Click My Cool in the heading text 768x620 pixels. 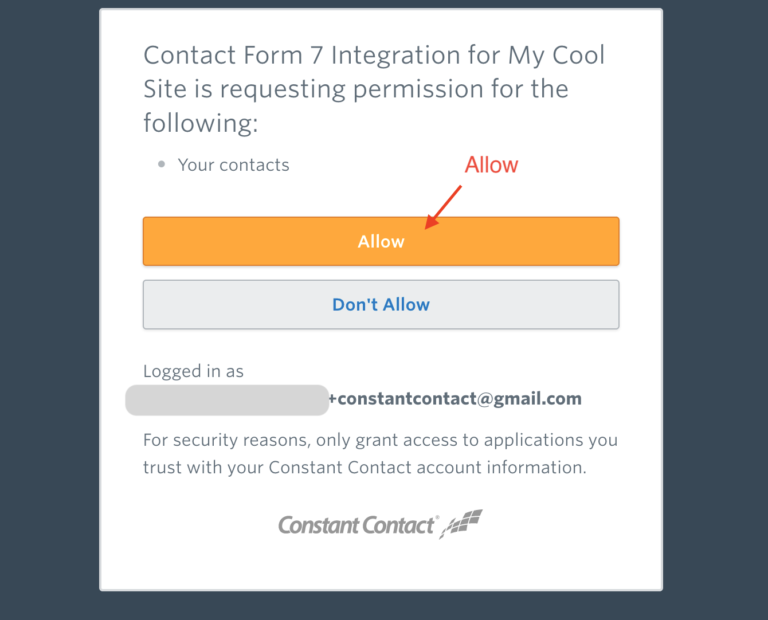(556, 55)
